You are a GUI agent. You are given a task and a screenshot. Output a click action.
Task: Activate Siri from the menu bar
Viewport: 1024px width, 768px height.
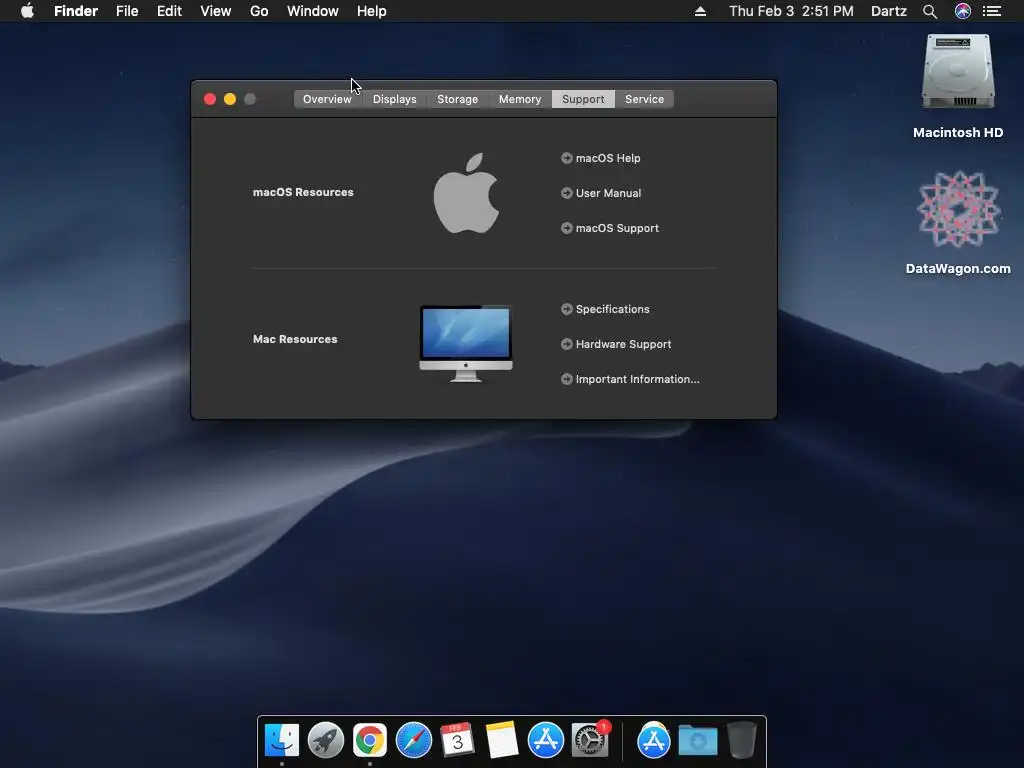click(x=963, y=11)
